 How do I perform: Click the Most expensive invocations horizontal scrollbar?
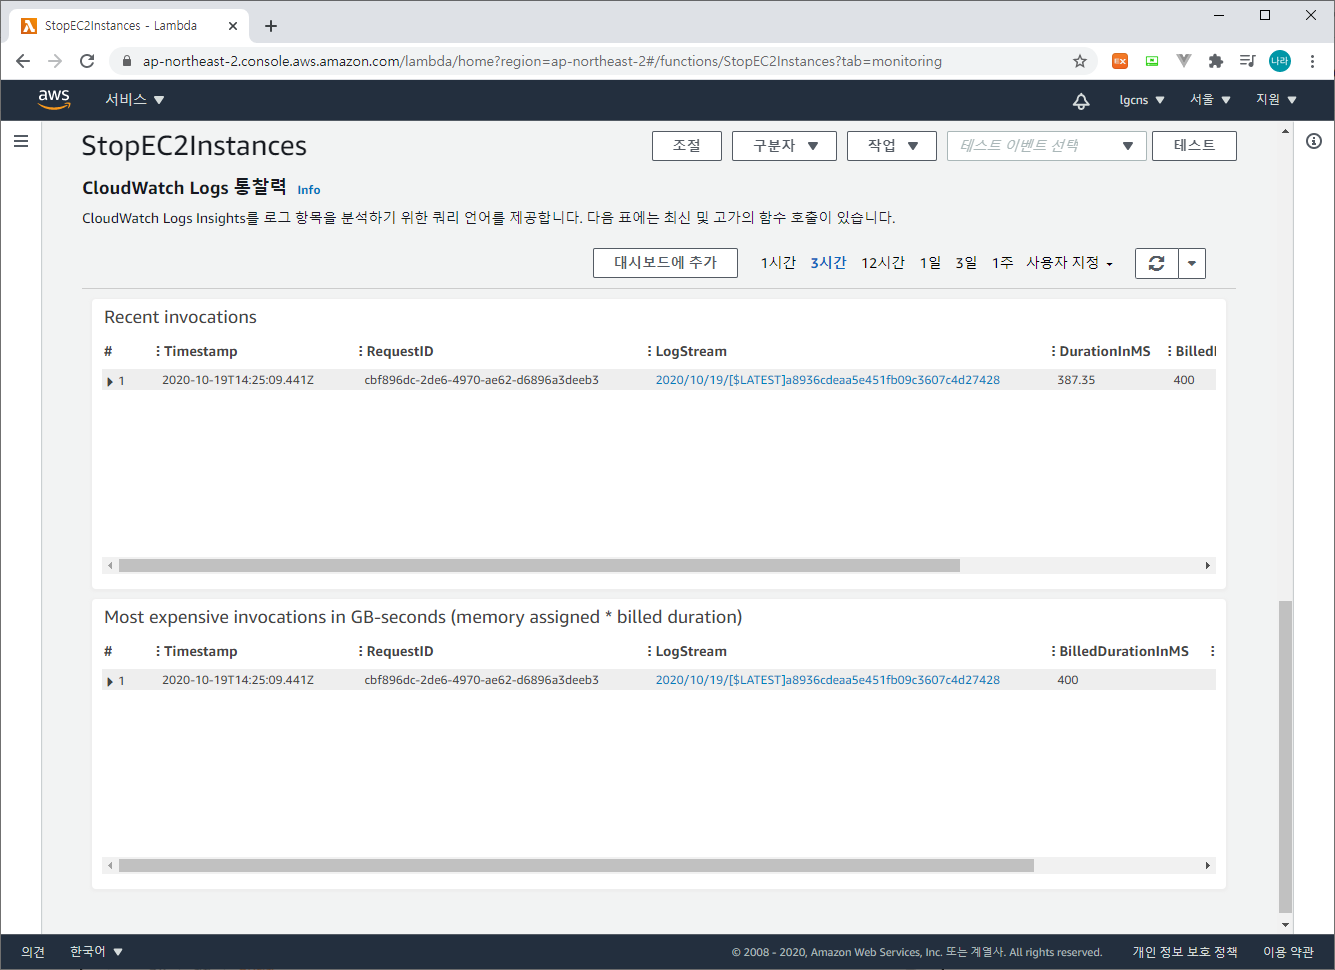(576, 866)
